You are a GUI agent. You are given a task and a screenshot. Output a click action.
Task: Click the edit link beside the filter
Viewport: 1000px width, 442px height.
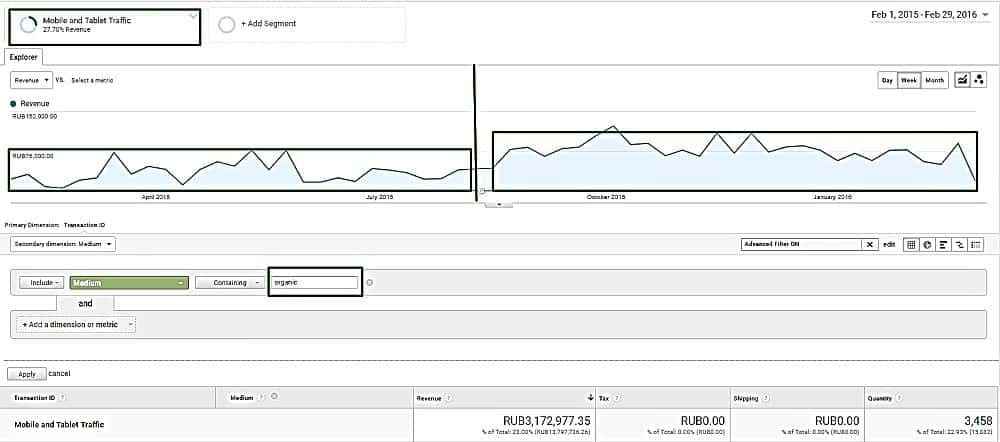pyautogui.click(x=889, y=244)
